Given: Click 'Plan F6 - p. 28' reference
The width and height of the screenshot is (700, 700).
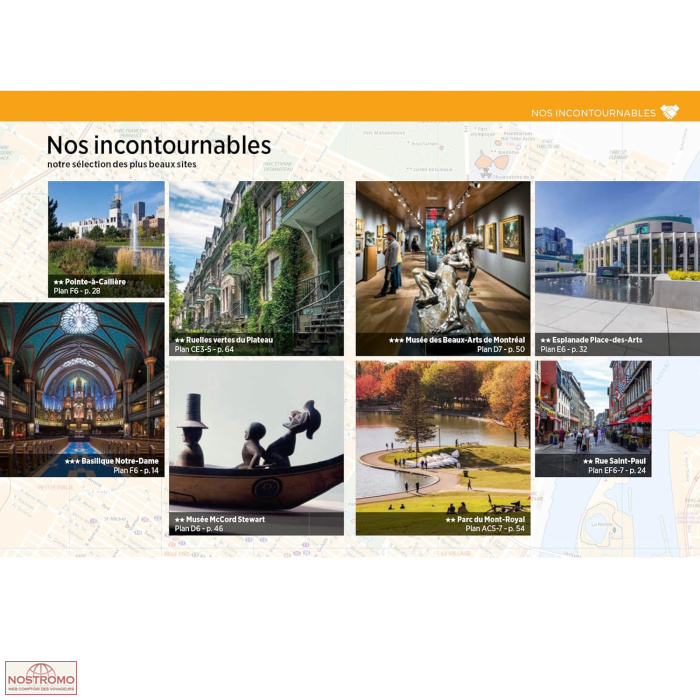Looking at the screenshot, I should 77,291.
